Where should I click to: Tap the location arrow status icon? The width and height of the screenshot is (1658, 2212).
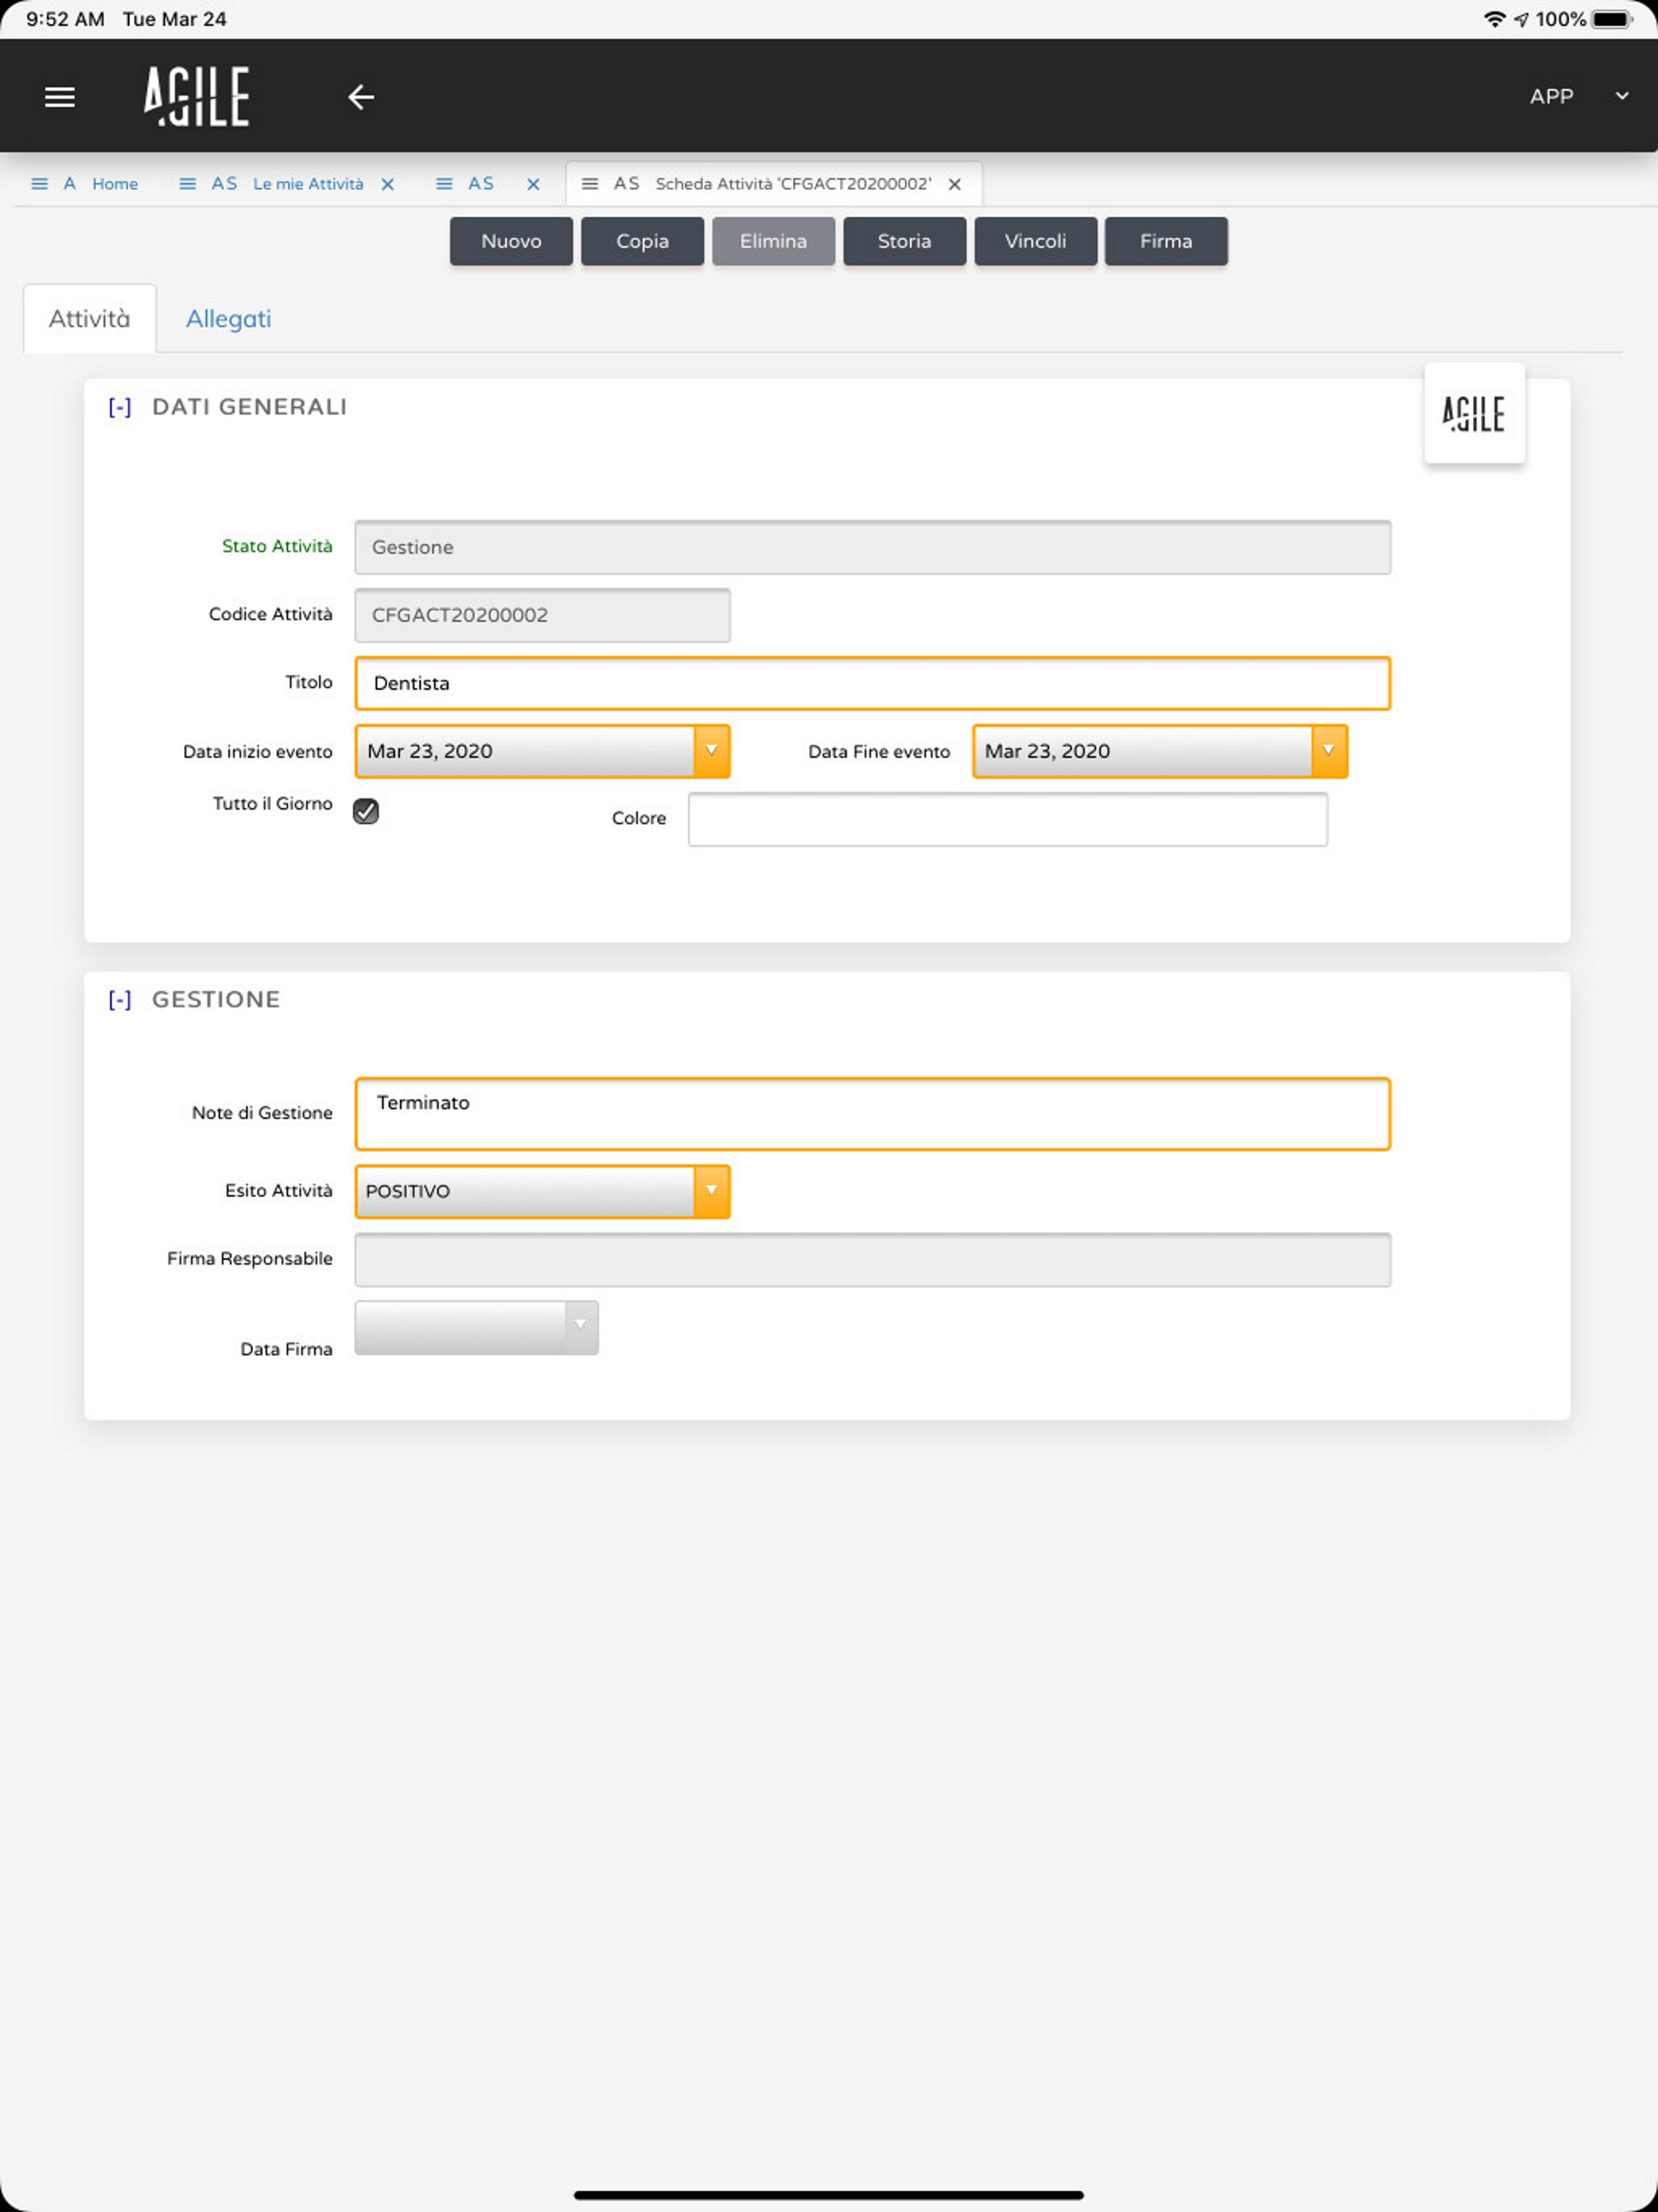click(x=1521, y=19)
